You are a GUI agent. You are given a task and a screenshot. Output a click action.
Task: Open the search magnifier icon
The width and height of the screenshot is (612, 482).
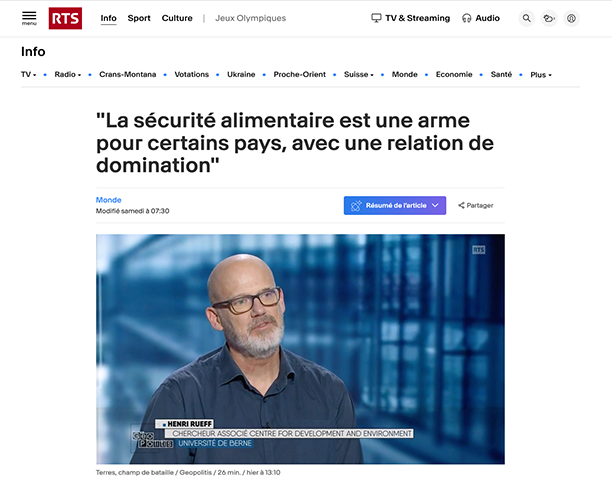pyautogui.click(x=527, y=18)
